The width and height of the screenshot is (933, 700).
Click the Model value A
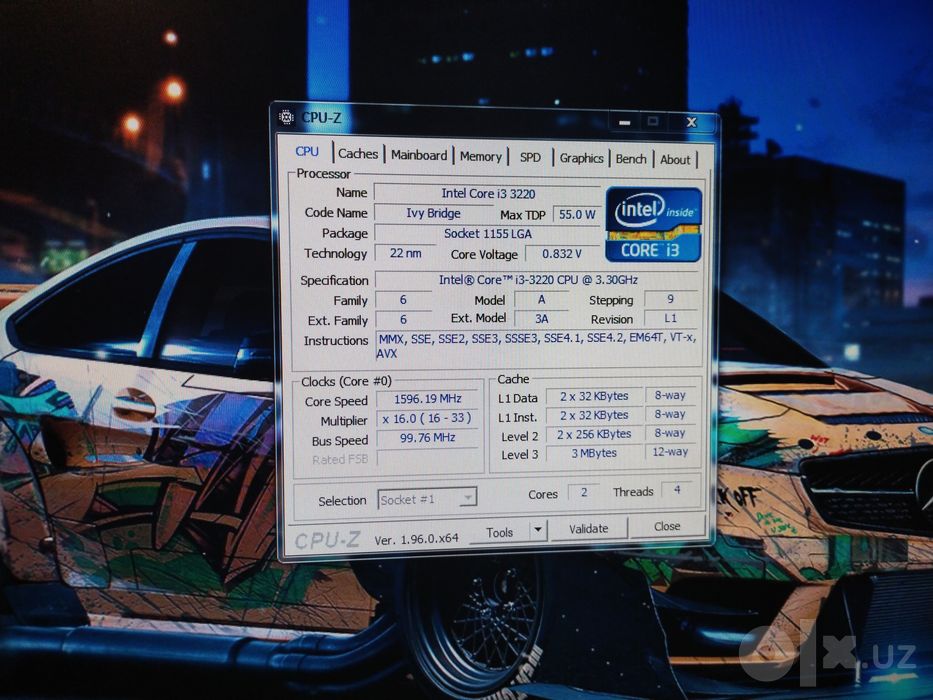541,300
